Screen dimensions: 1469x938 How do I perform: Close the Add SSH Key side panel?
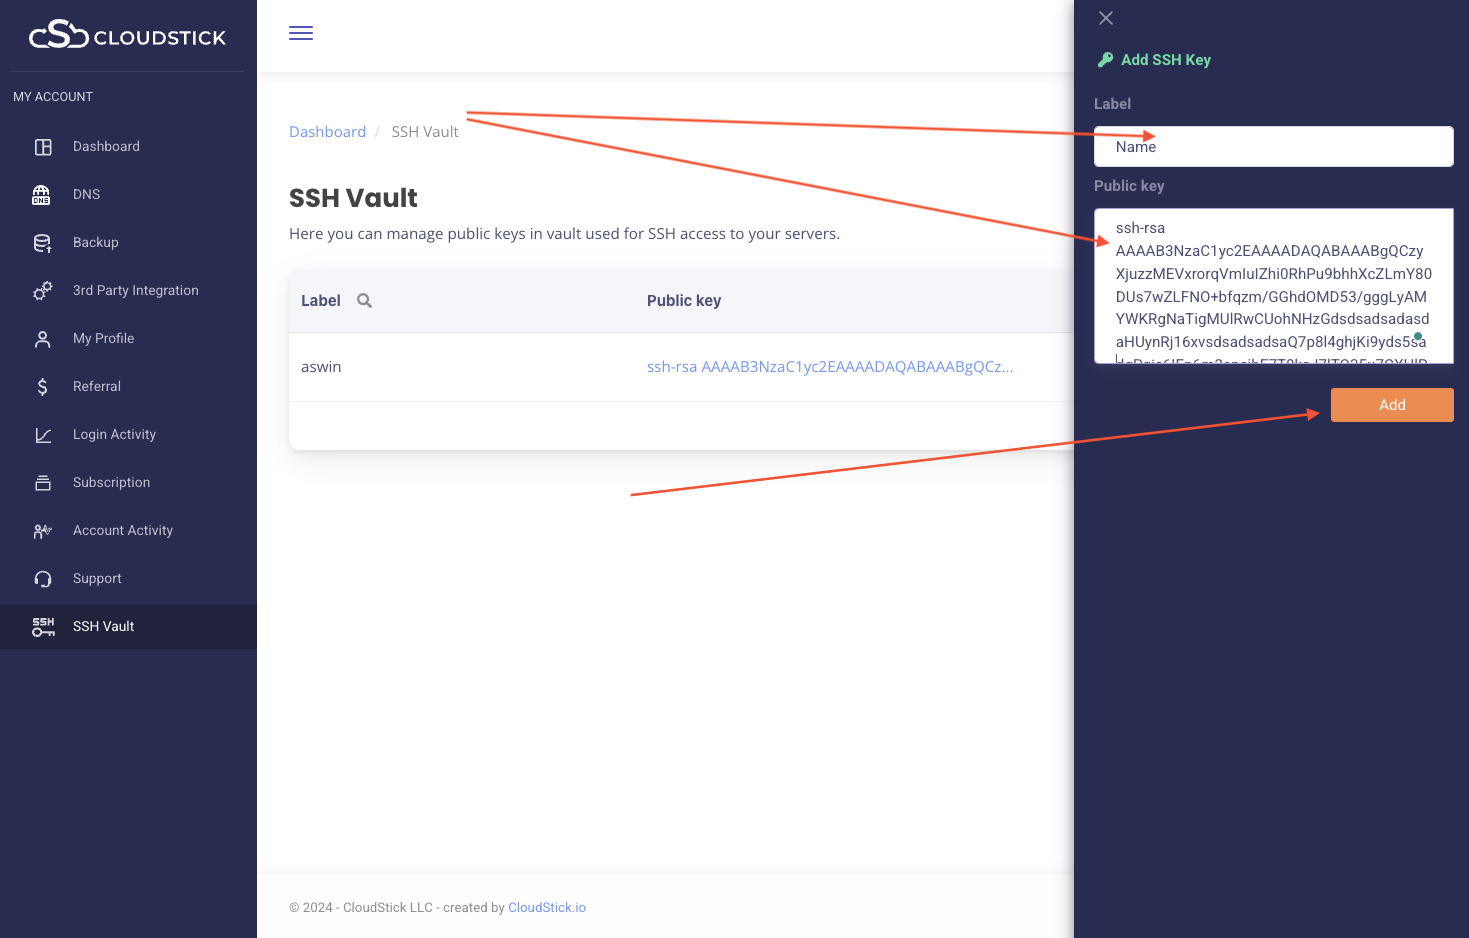(1105, 18)
